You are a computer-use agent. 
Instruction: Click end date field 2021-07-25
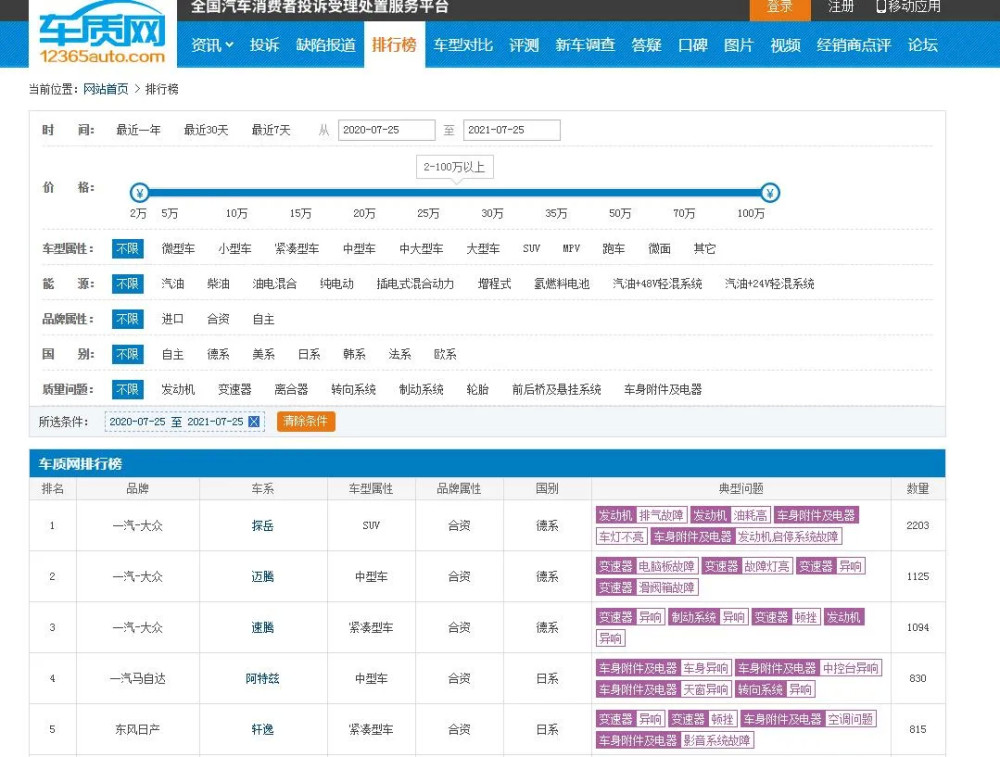[511, 130]
